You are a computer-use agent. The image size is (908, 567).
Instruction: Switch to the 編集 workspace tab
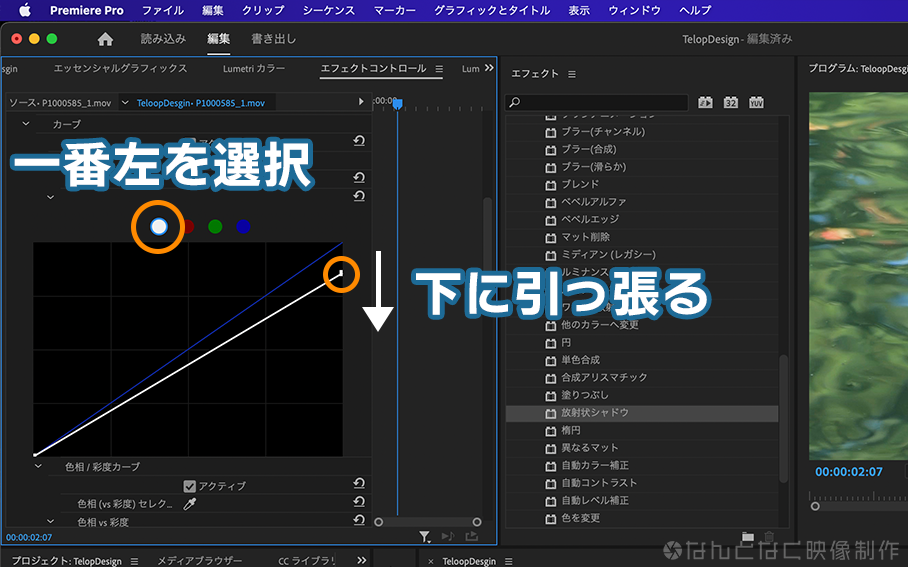click(x=219, y=39)
